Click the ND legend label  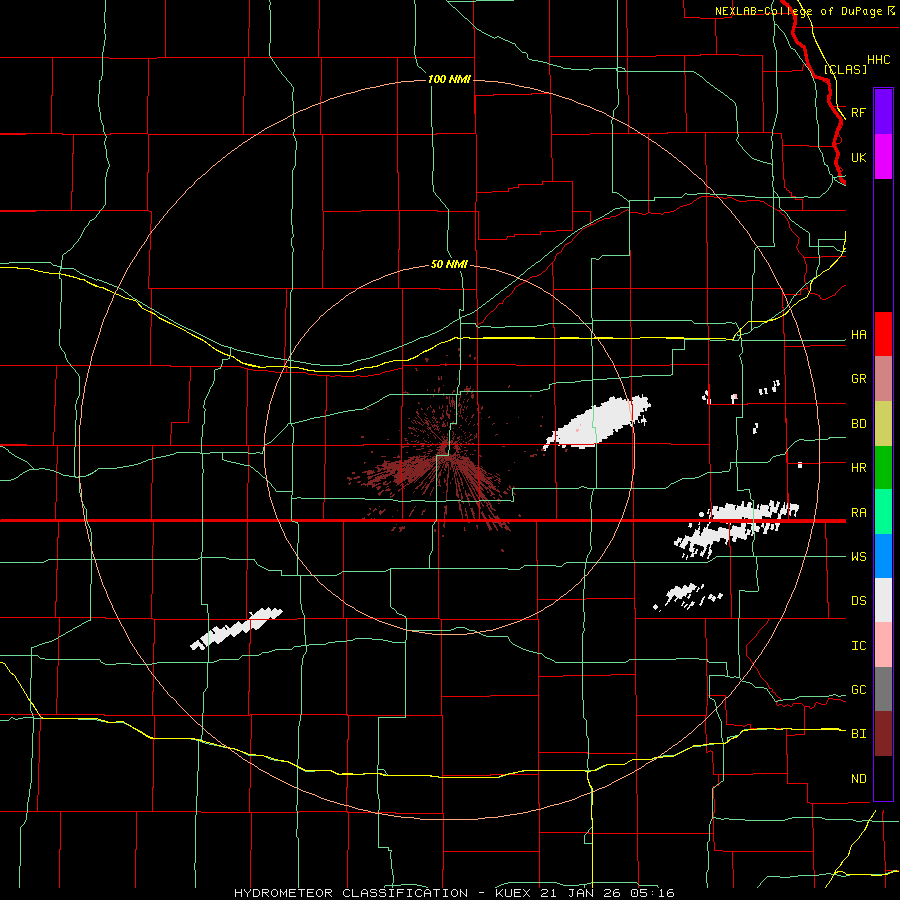858,779
